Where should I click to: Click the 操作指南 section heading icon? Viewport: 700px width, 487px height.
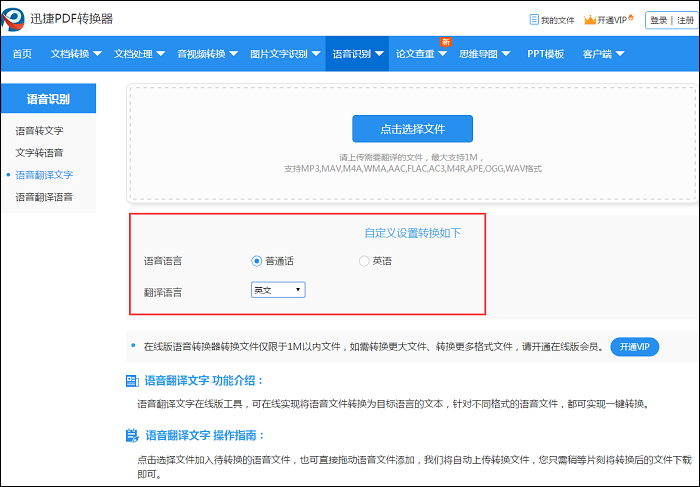(x=131, y=436)
